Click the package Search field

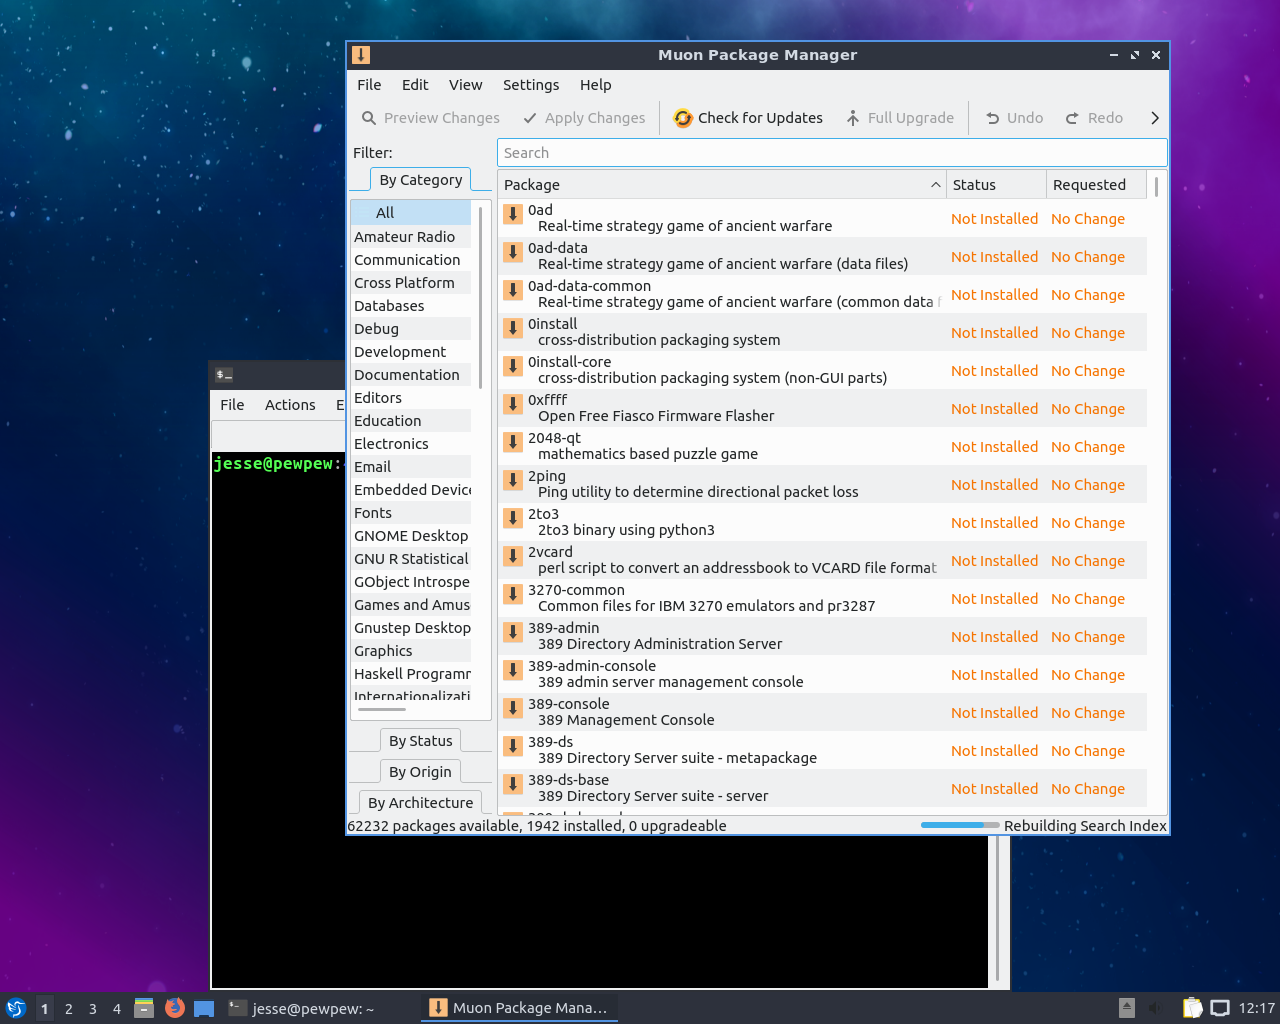832,153
